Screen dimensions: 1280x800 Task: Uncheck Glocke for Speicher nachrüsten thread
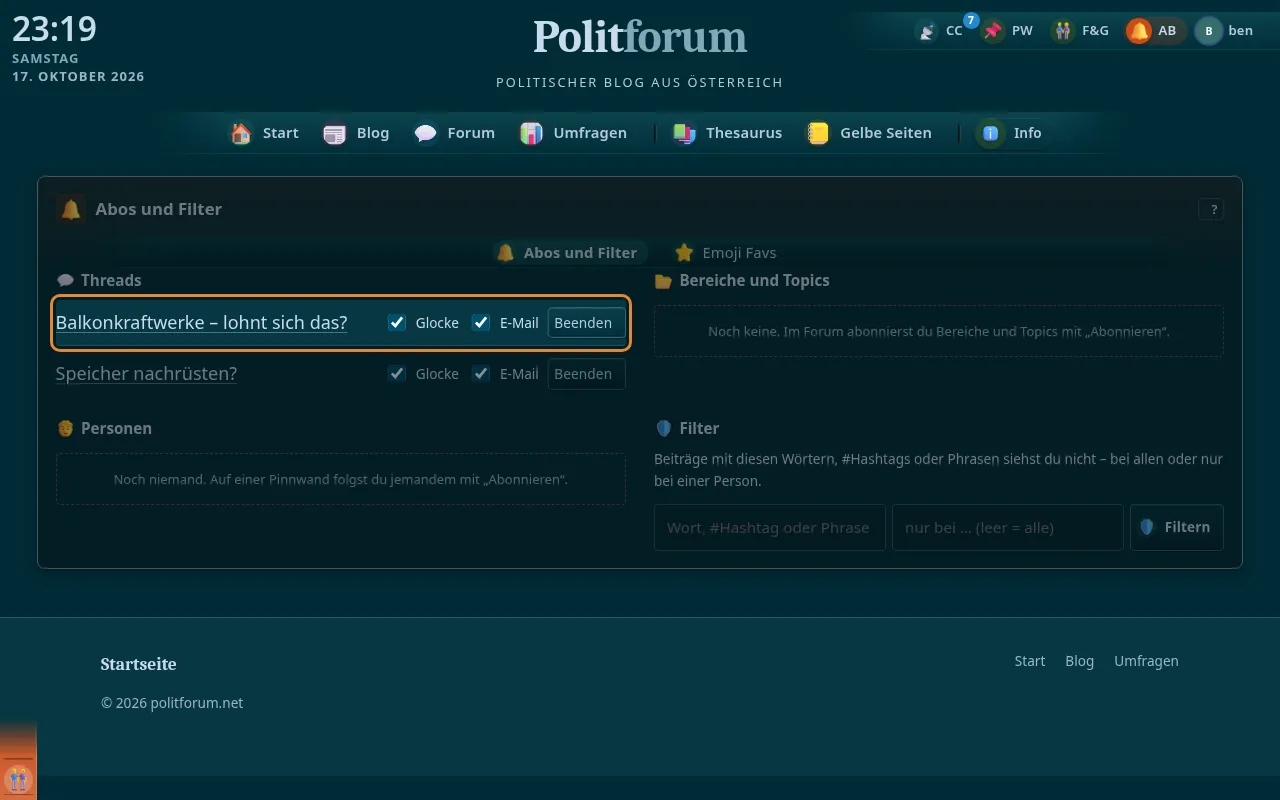point(397,374)
